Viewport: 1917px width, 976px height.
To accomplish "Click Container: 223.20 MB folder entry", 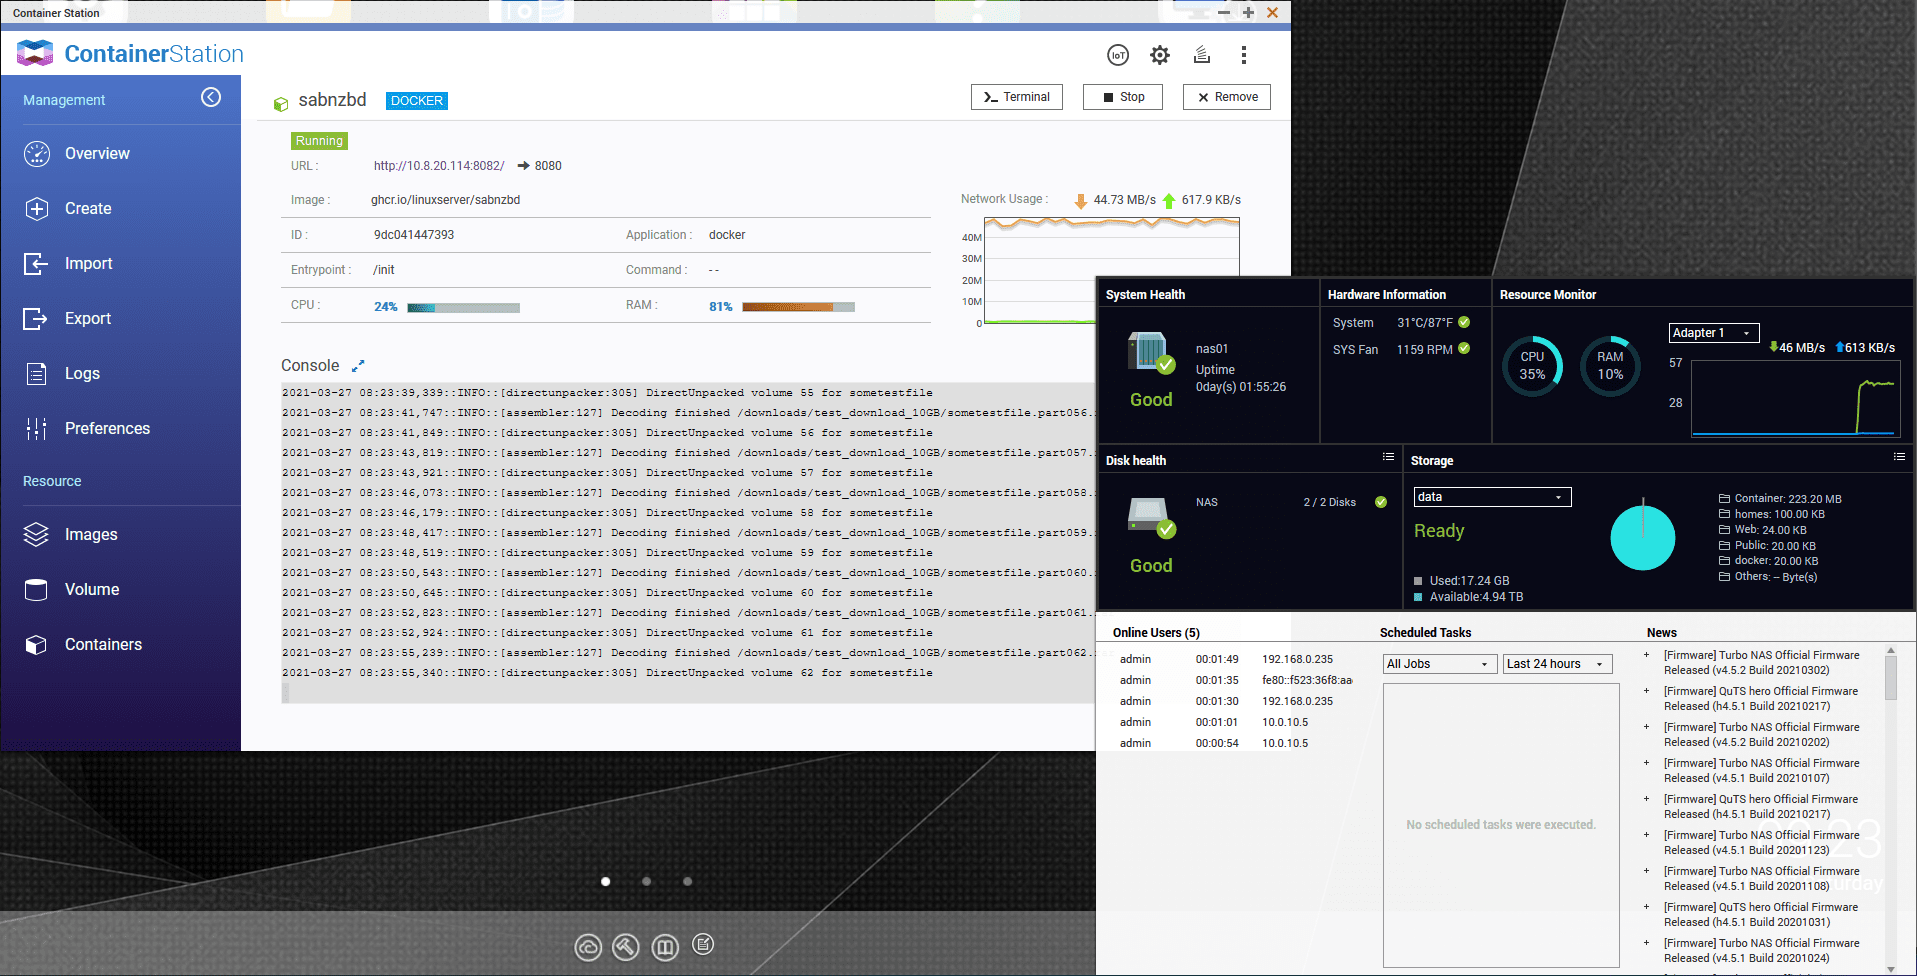I will pos(1780,499).
